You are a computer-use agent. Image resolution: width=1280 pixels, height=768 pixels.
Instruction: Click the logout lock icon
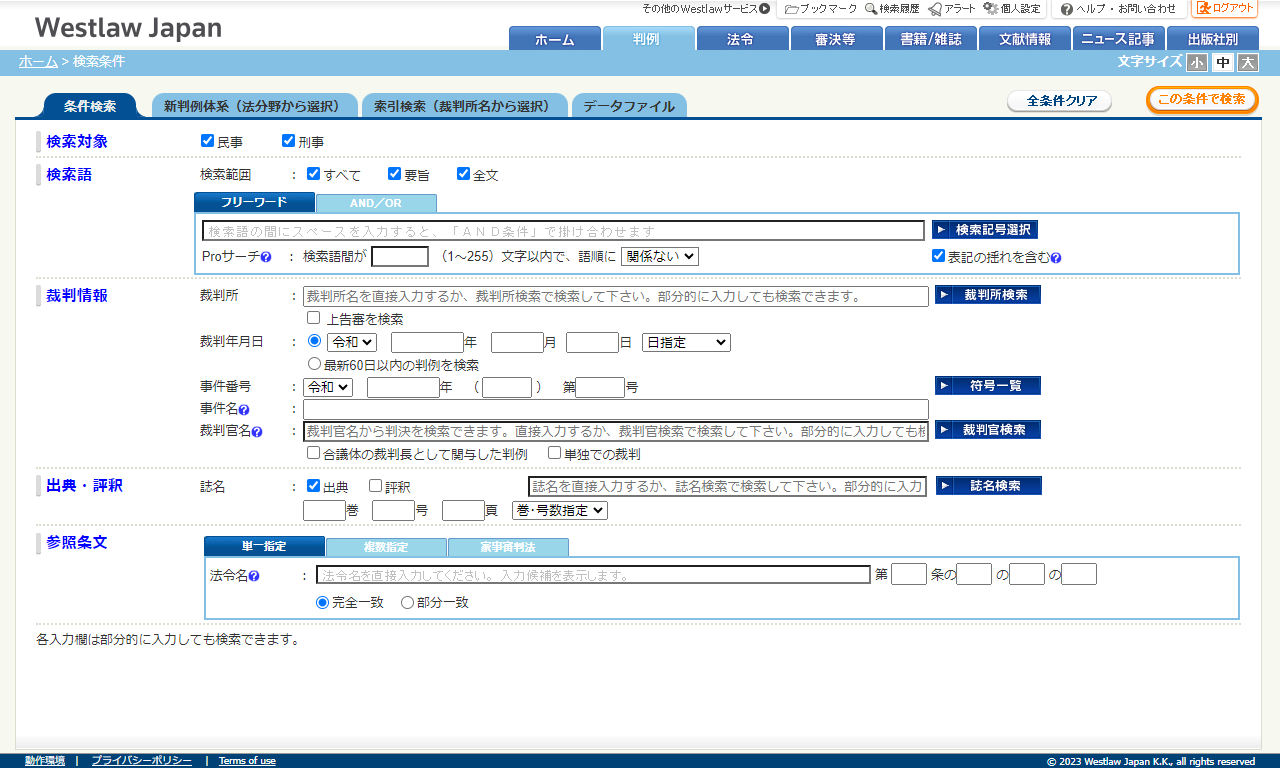click(x=1203, y=8)
